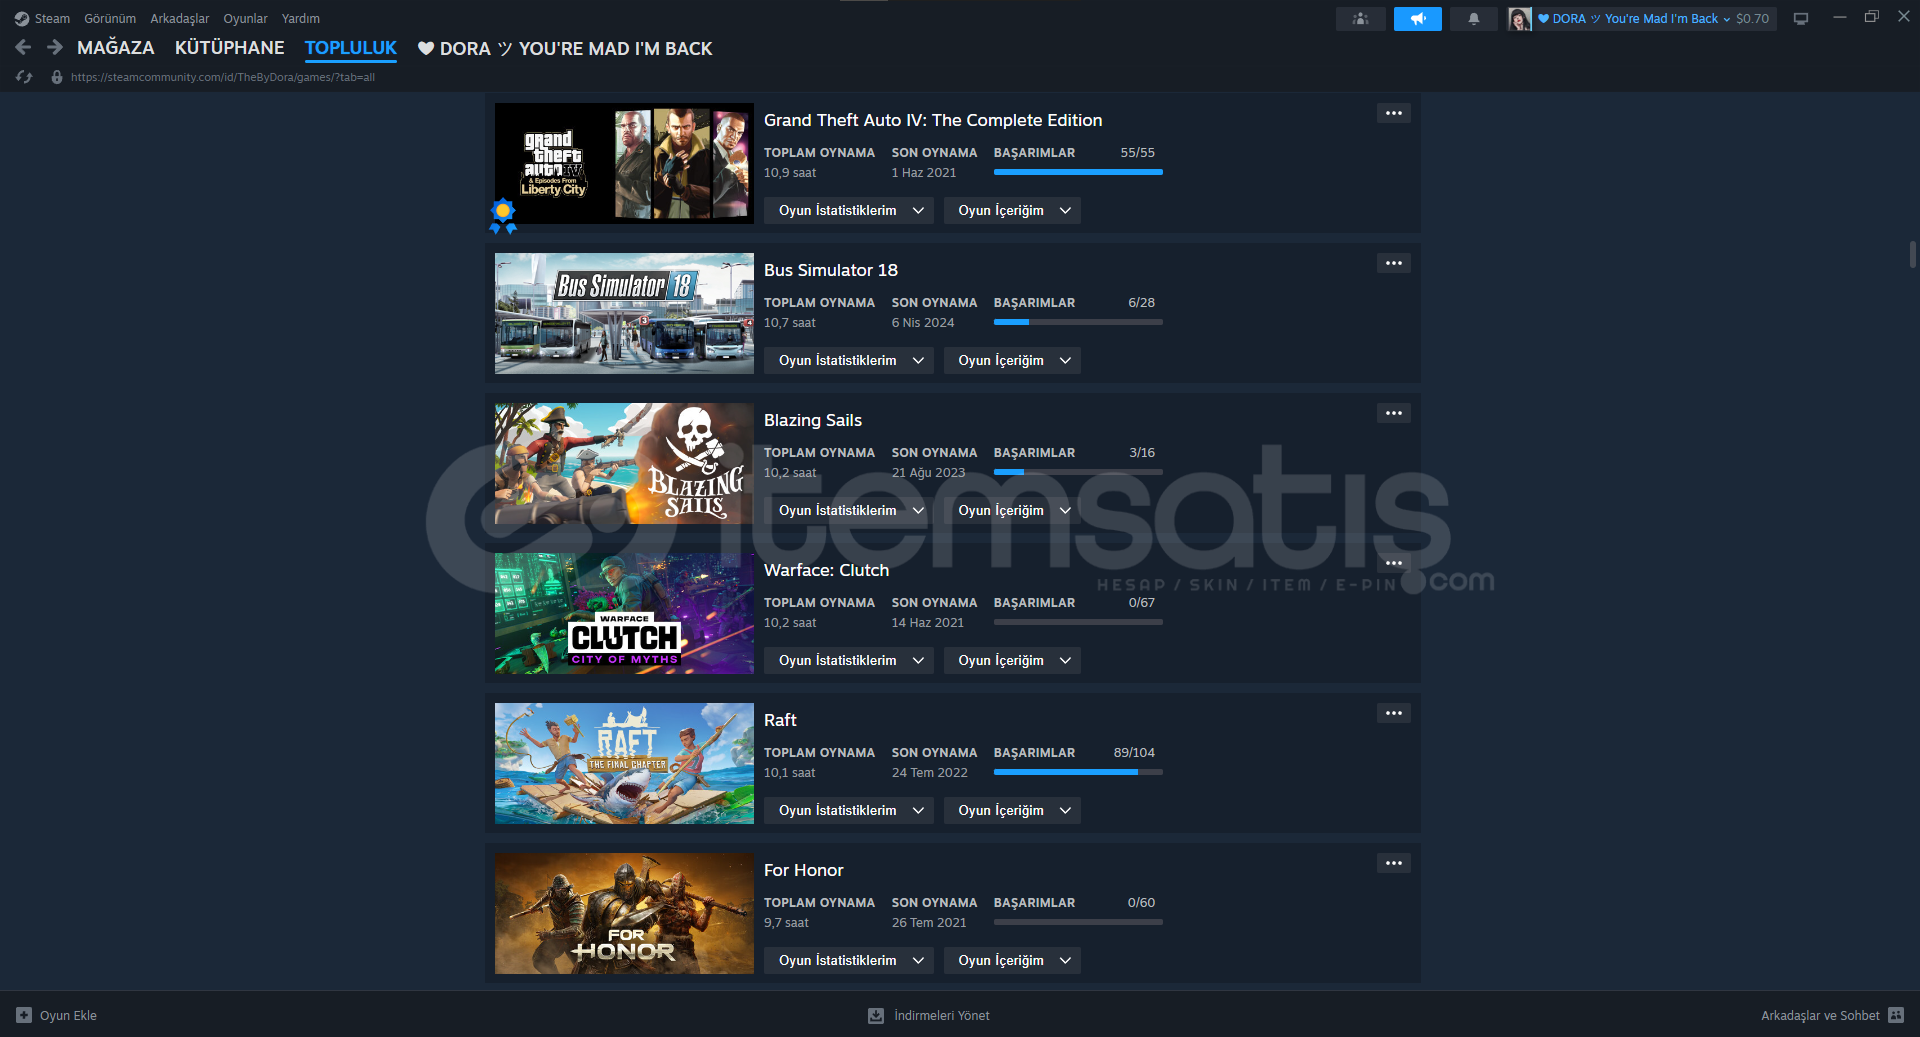This screenshot has width=1920, height=1037.
Task: Click the Blazing Sails cover image
Action: [624, 463]
